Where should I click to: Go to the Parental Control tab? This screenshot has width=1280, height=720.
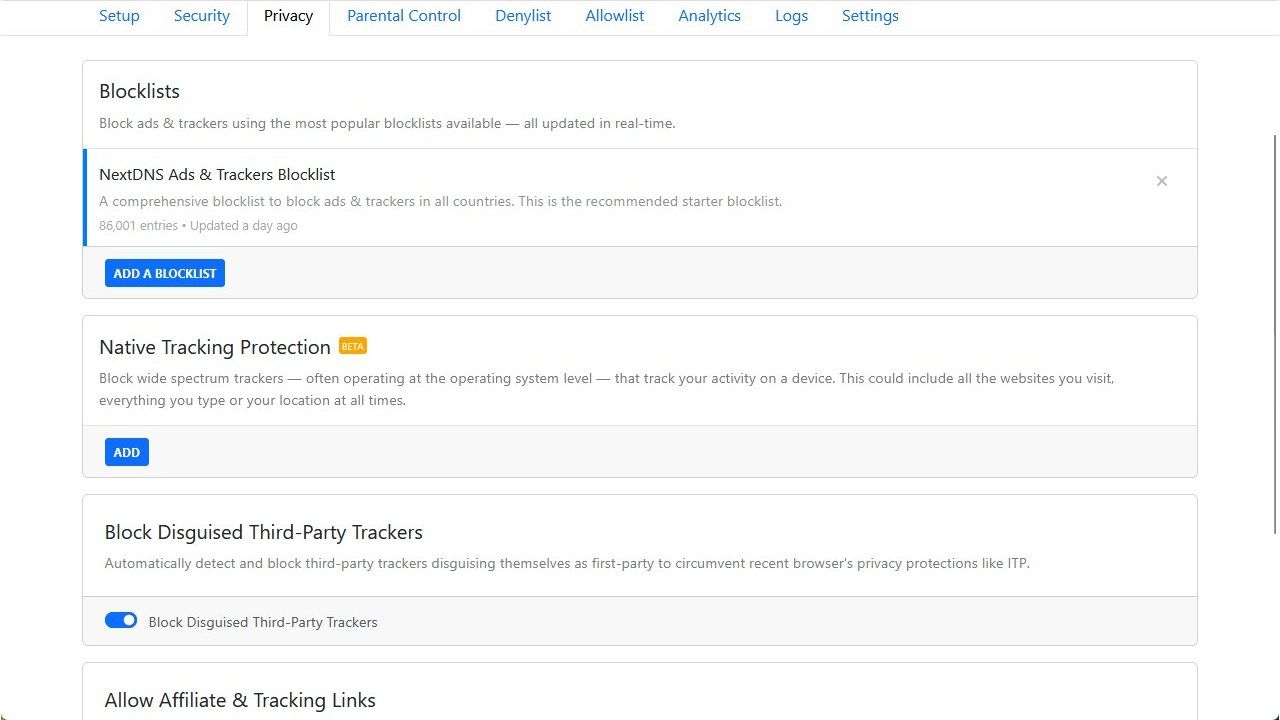pyautogui.click(x=404, y=16)
